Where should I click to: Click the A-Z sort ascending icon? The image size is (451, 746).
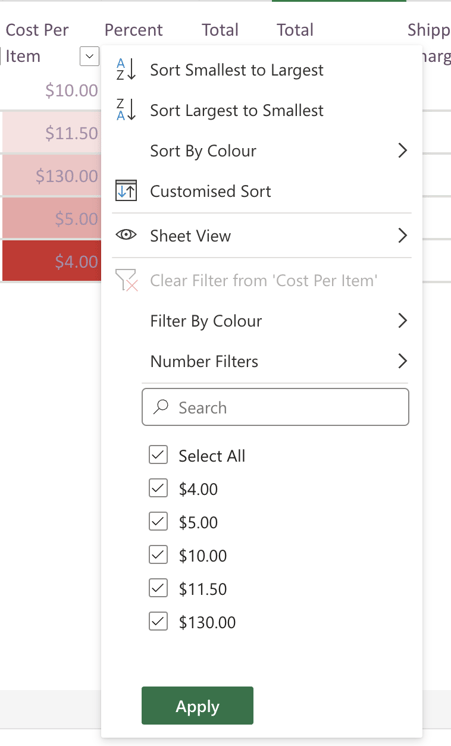point(126,69)
